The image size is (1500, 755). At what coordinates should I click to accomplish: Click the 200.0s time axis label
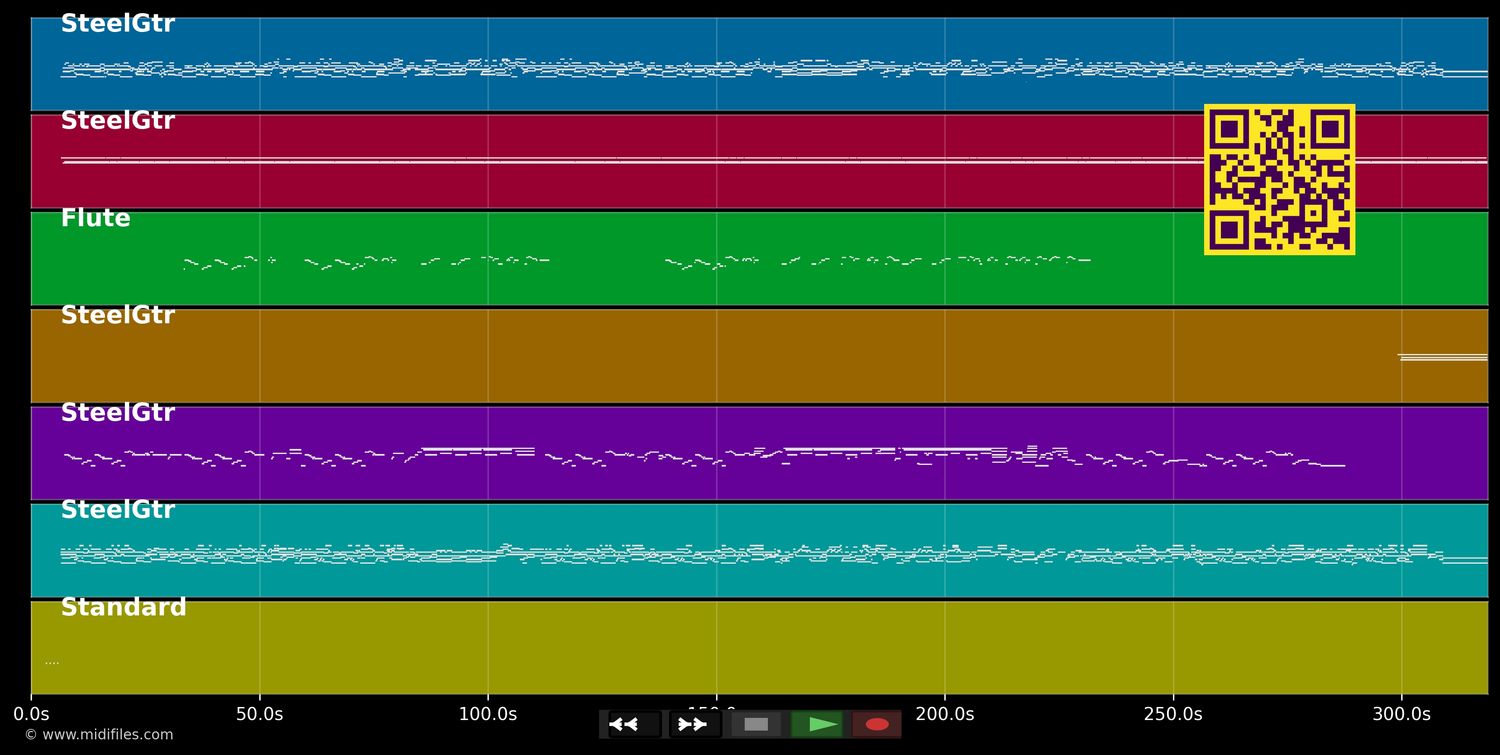945,715
